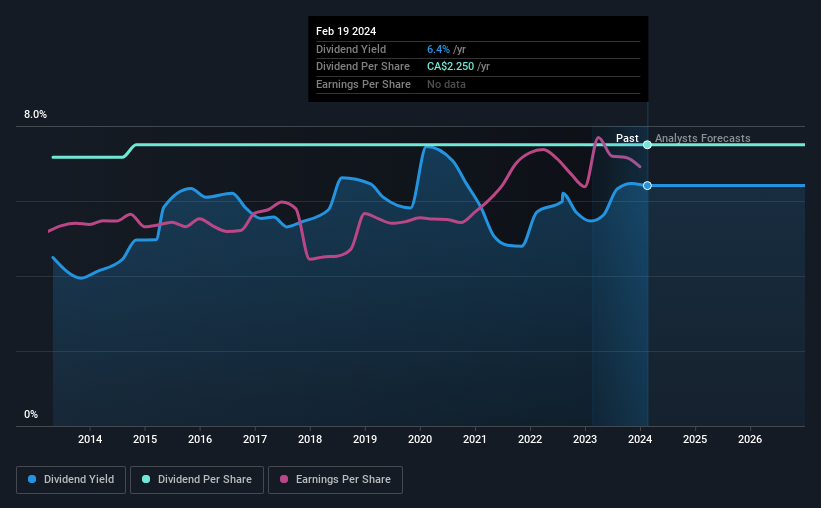The height and width of the screenshot is (508, 821).
Task: Click the 2024 x-axis label
Action: pyautogui.click(x=640, y=439)
